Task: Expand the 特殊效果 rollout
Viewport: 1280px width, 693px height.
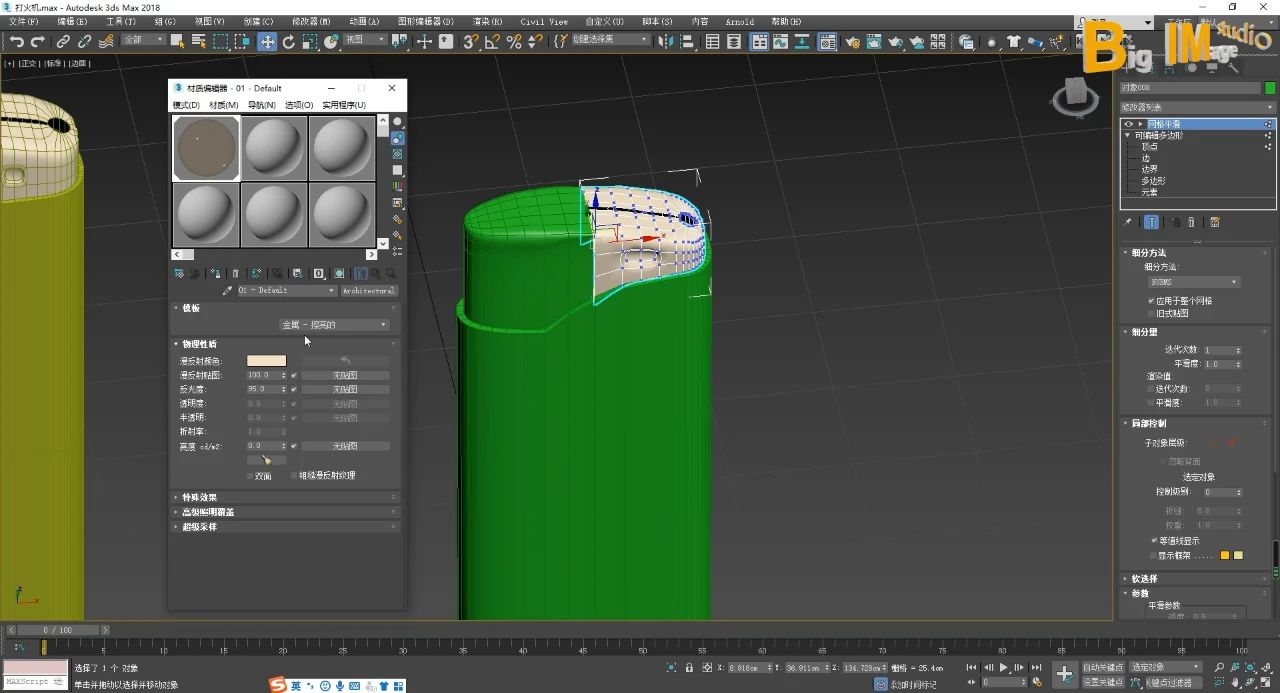Action: [x=200, y=497]
